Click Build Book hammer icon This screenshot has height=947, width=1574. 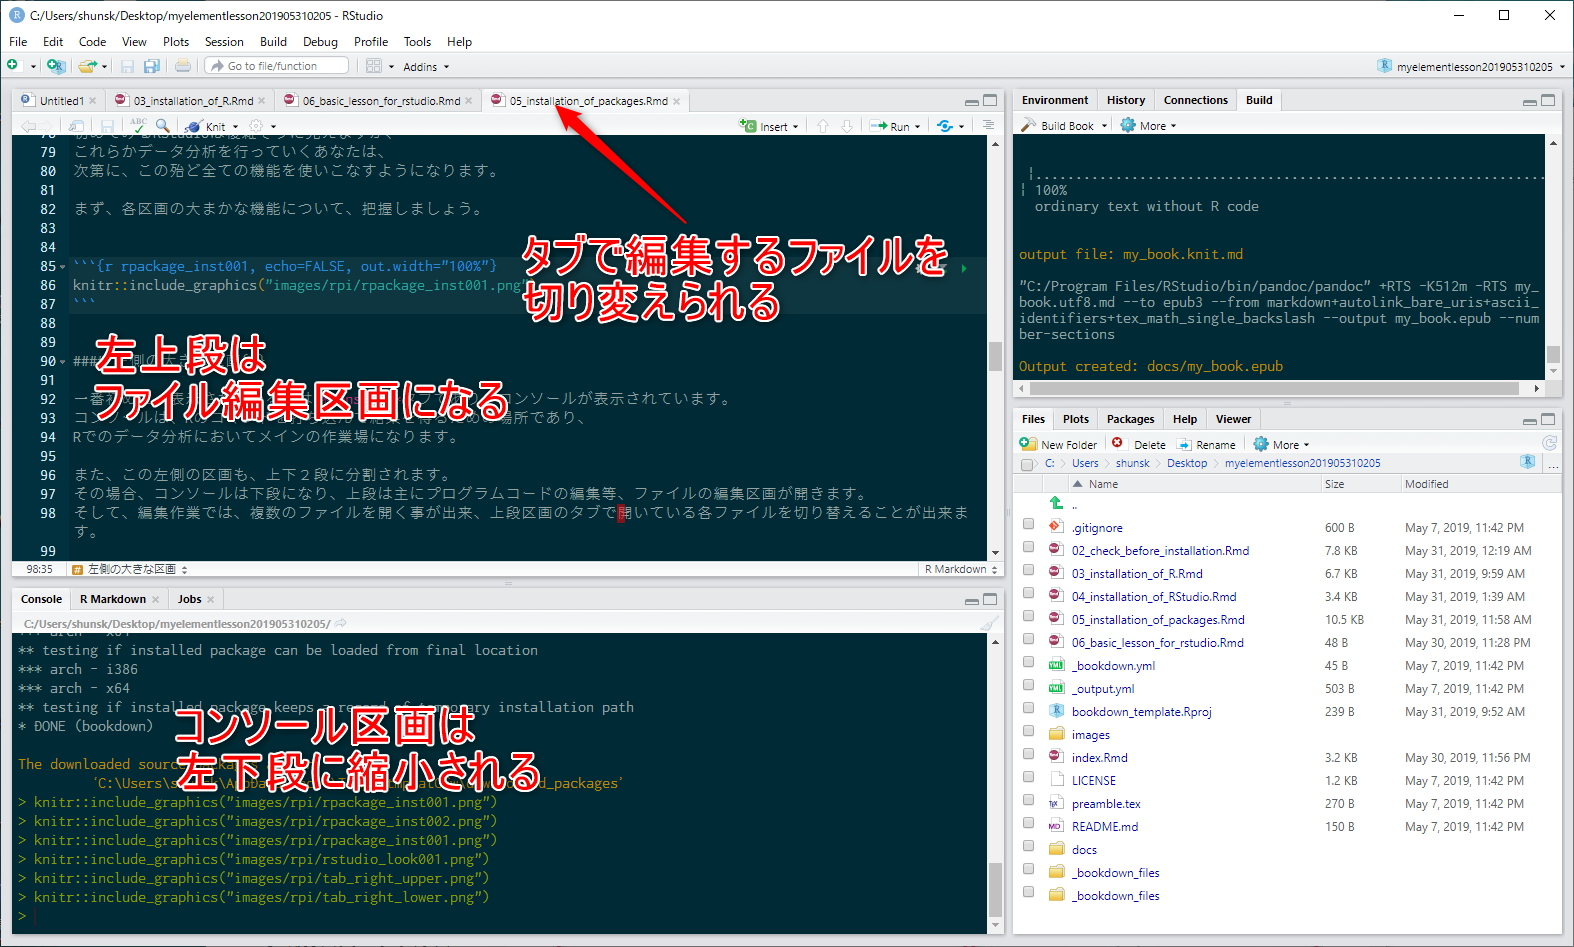[1028, 126]
